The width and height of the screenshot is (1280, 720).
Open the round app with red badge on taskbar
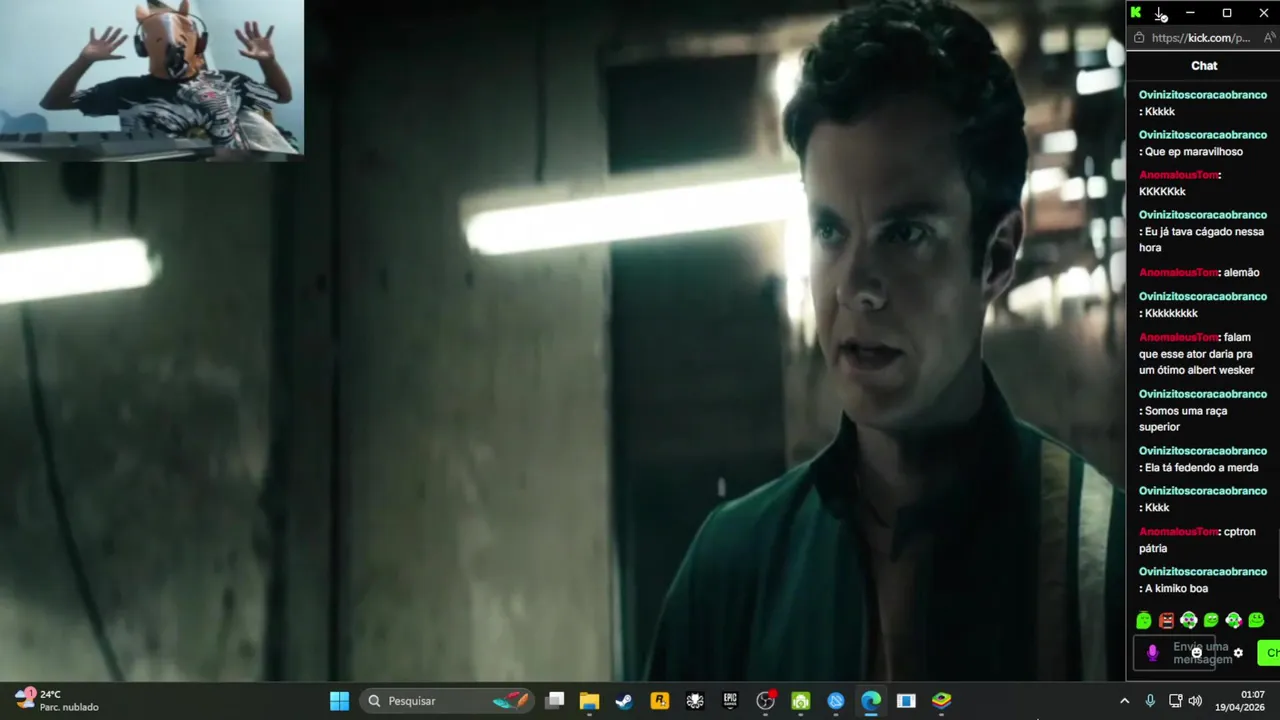[x=766, y=701]
